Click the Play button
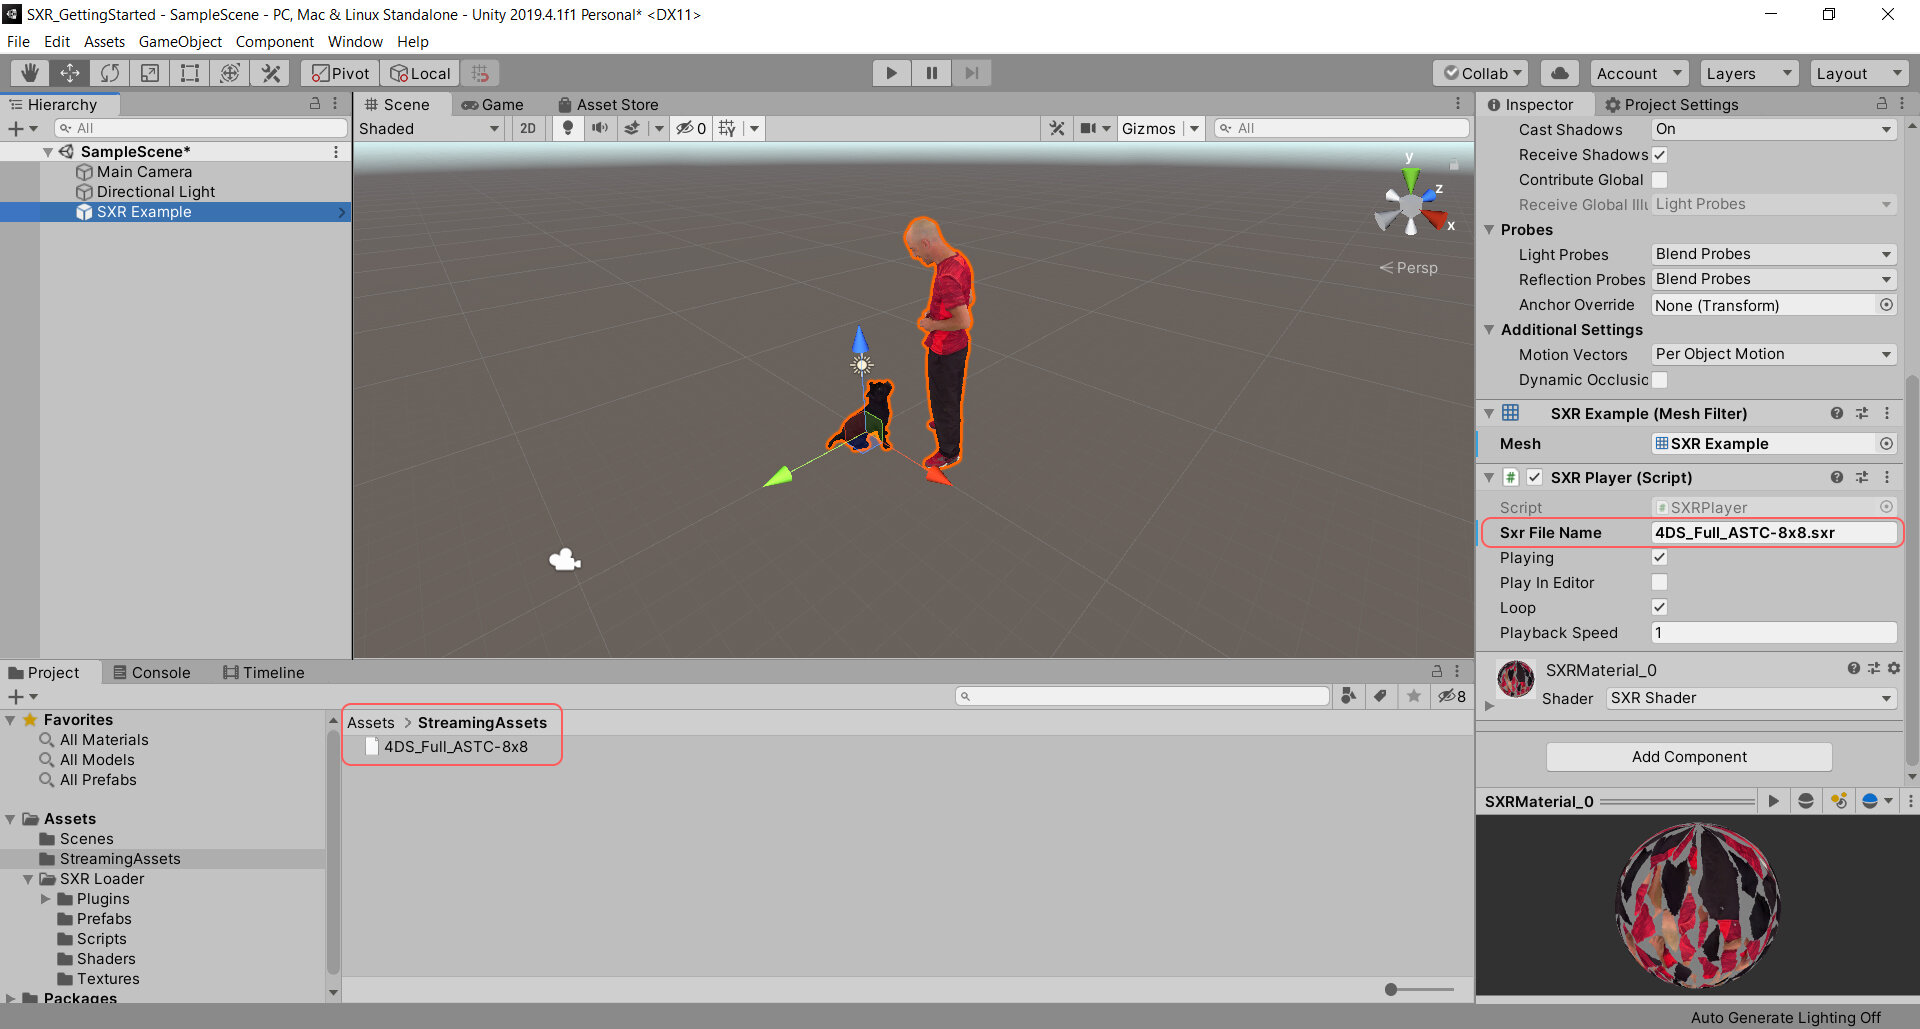This screenshot has width=1920, height=1029. (x=891, y=73)
